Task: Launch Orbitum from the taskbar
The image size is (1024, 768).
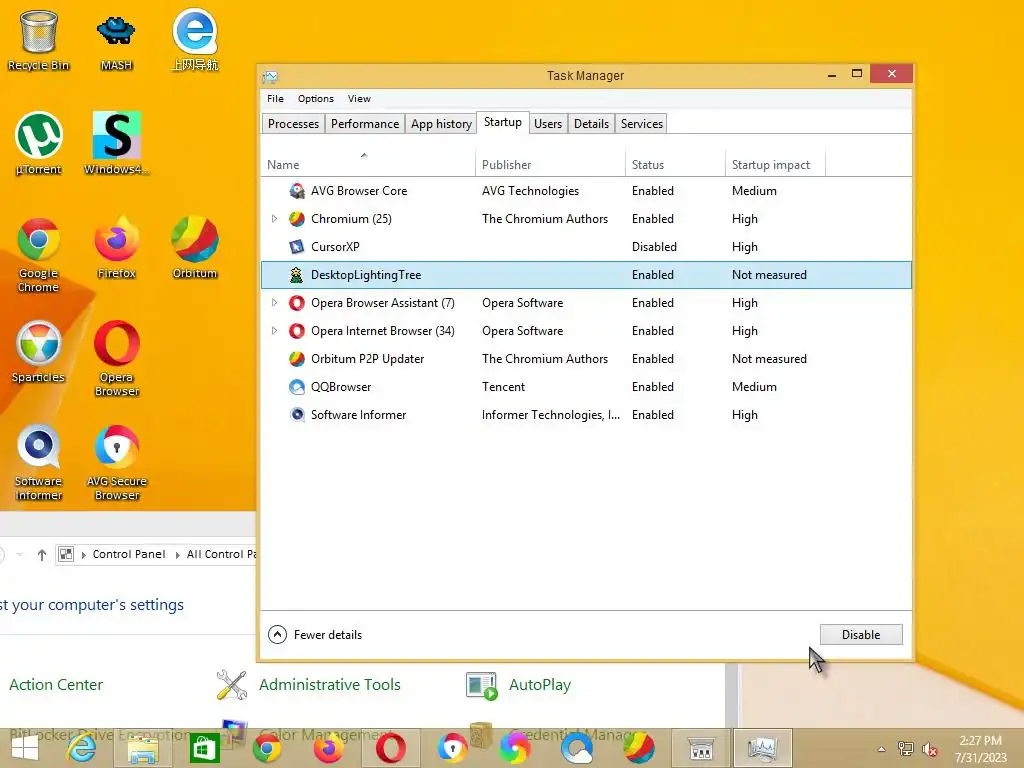Action: tap(638, 748)
